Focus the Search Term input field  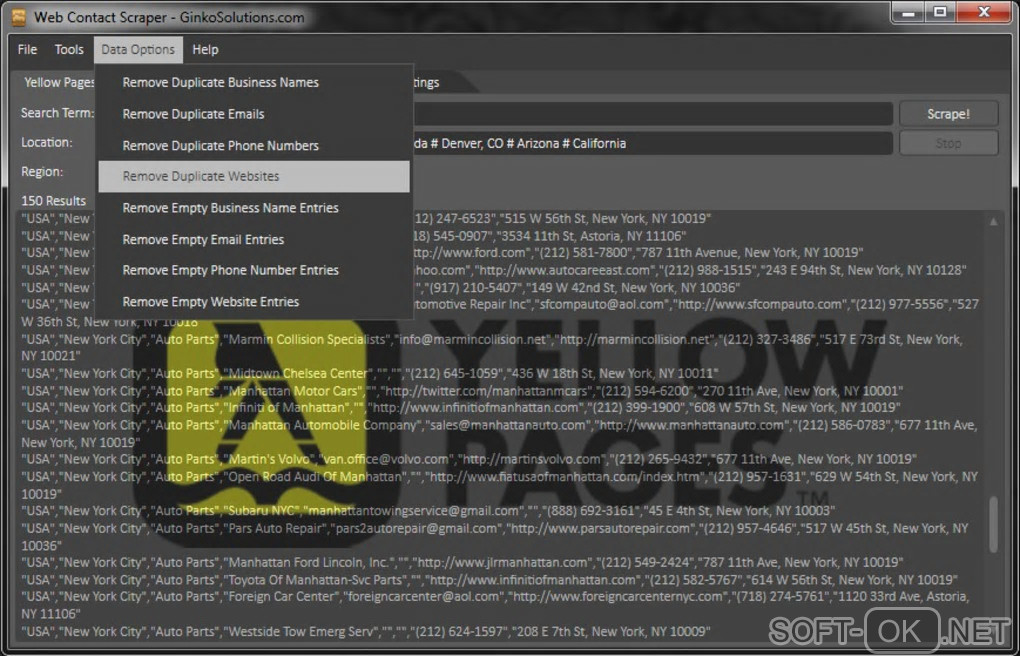pyautogui.click(x=652, y=113)
